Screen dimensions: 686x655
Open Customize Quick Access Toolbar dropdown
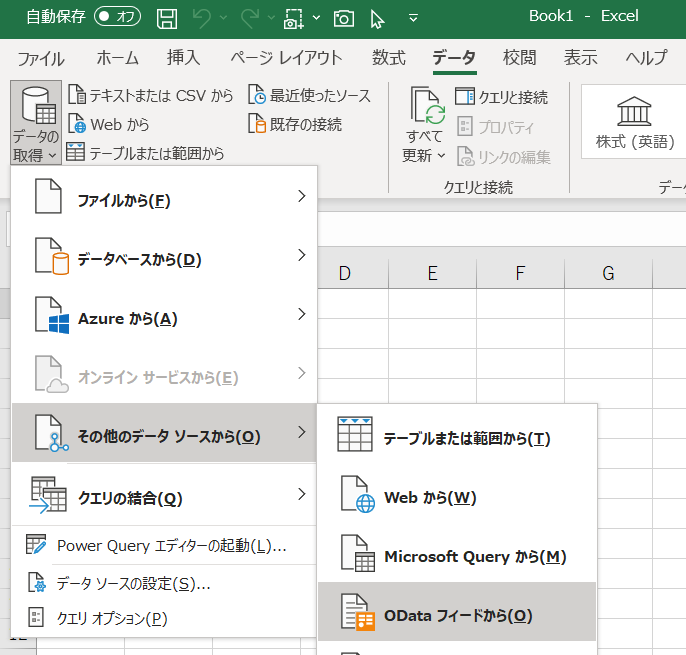(413, 18)
